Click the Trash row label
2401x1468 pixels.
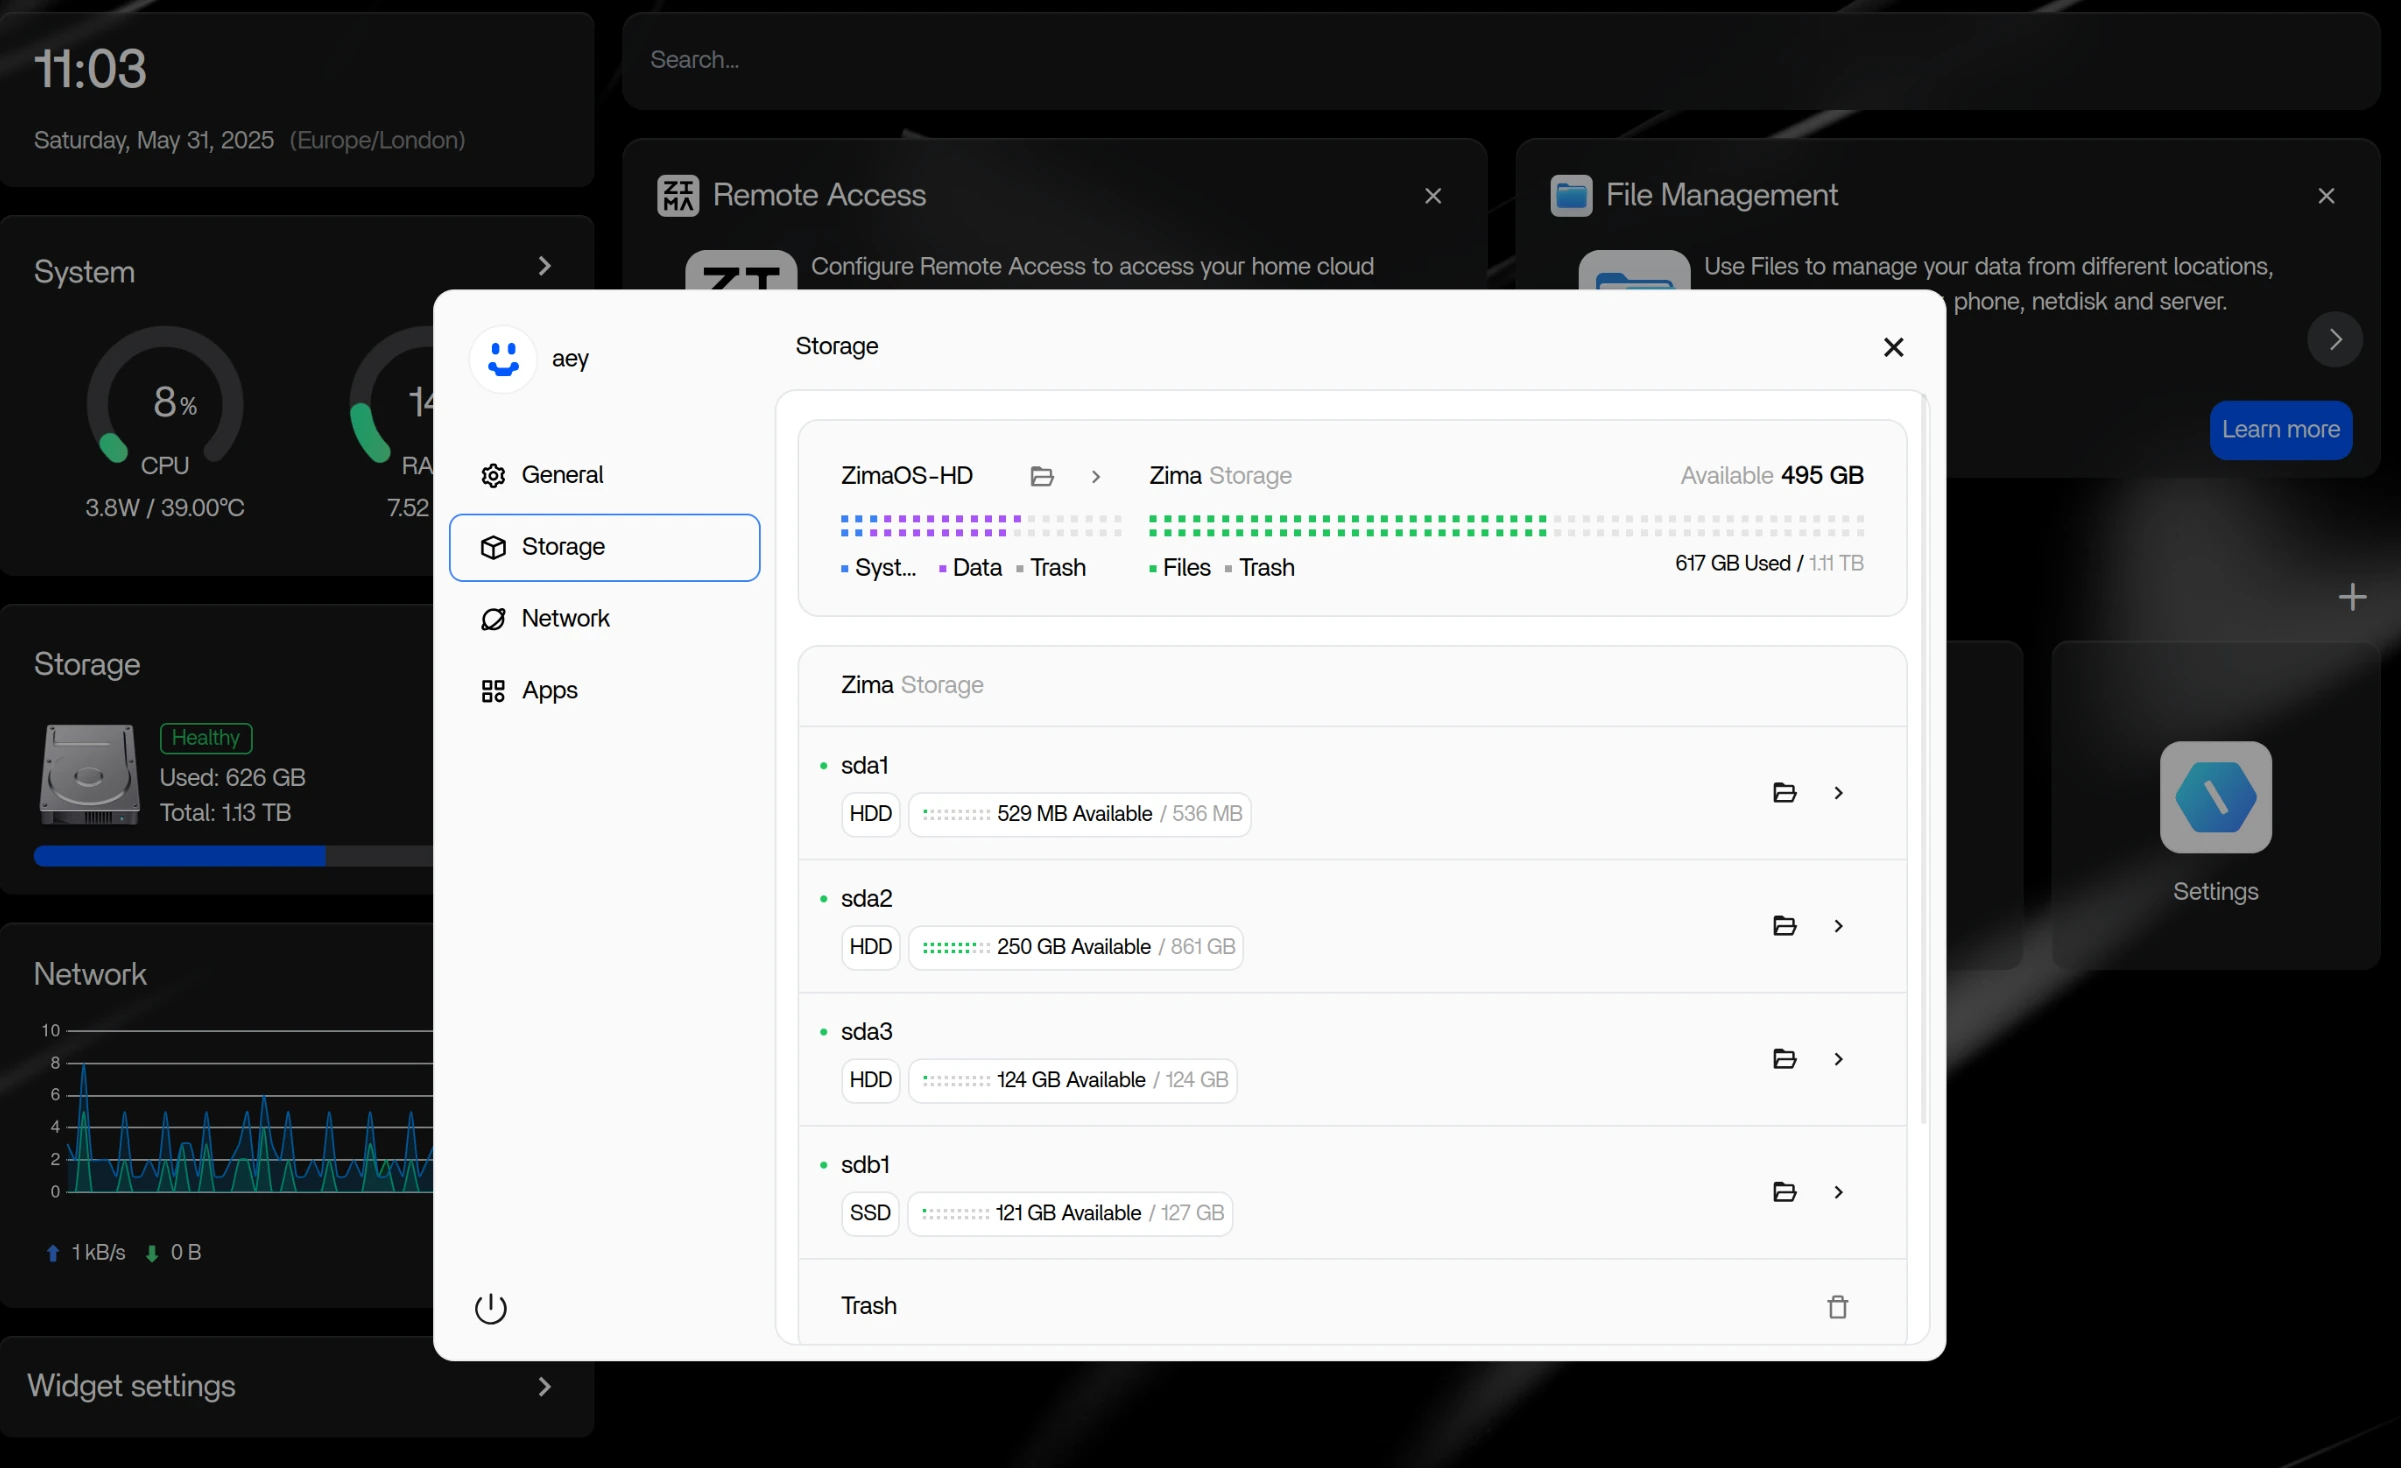point(869,1306)
